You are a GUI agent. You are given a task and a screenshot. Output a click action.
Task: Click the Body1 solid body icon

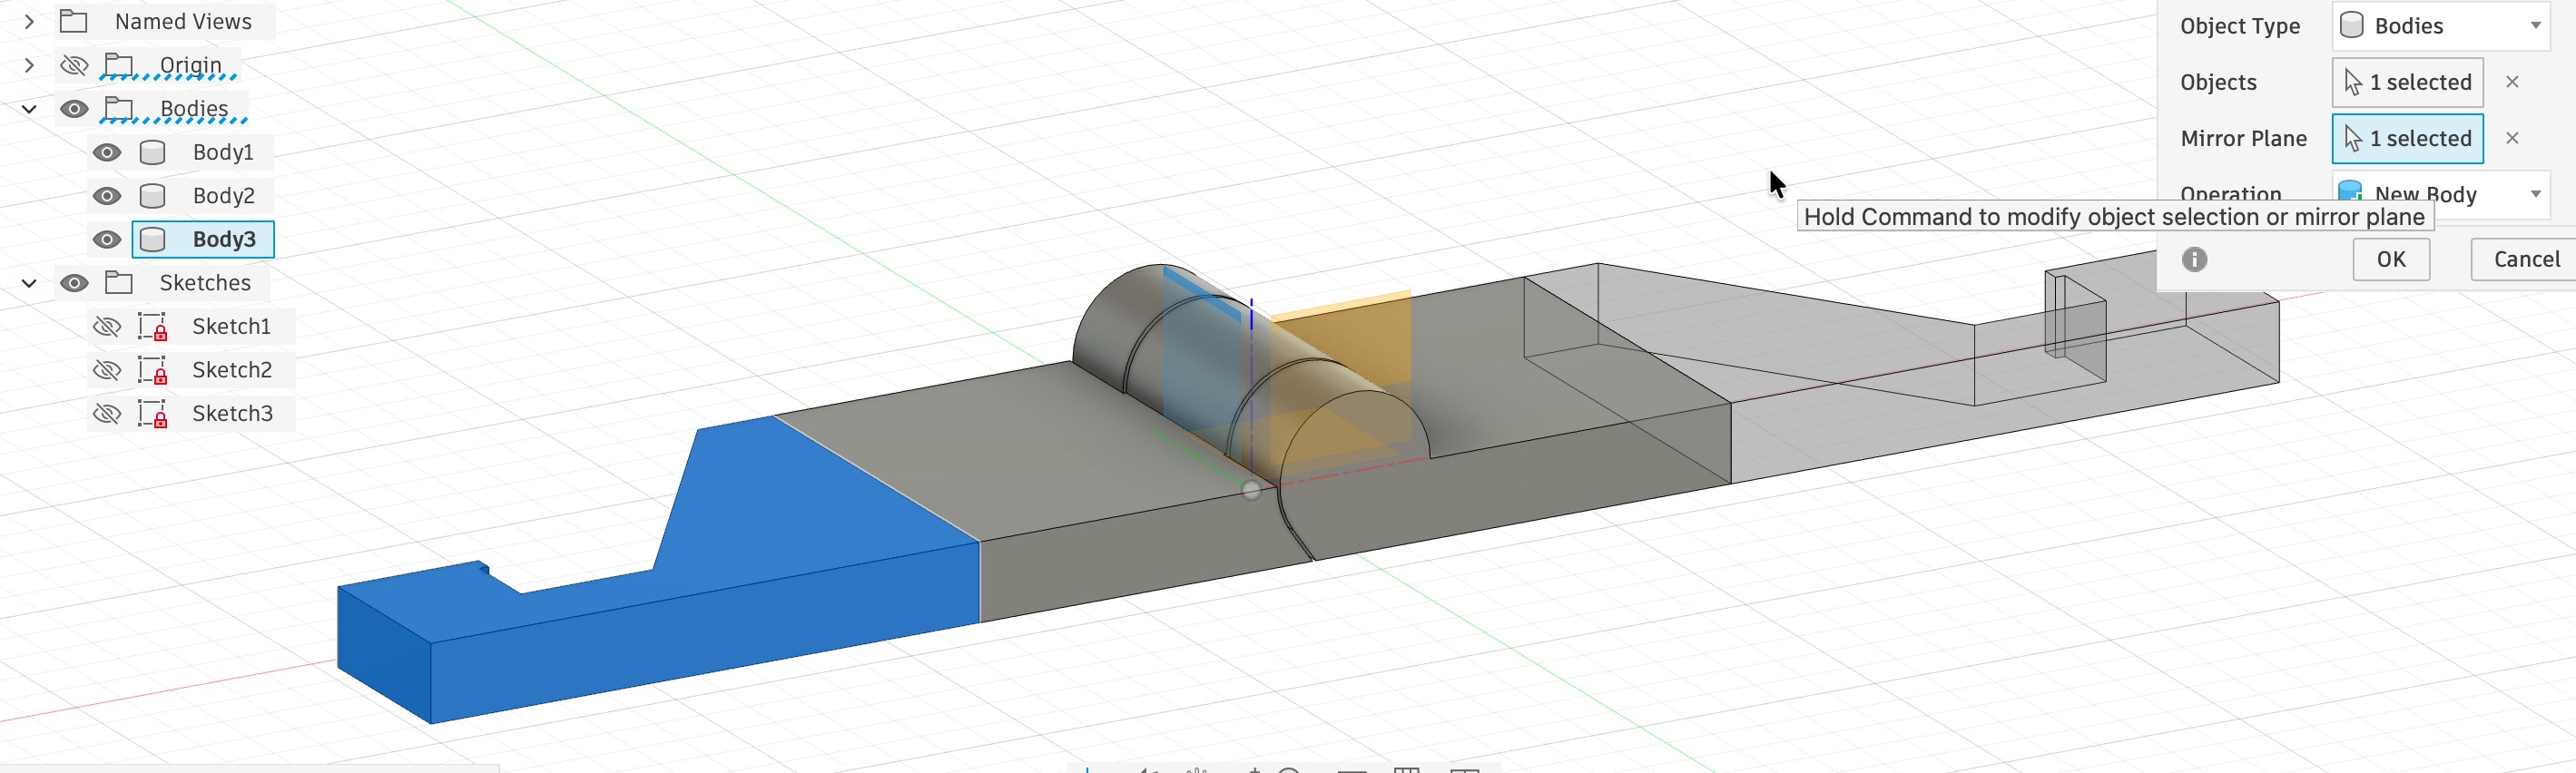pos(152,152)
